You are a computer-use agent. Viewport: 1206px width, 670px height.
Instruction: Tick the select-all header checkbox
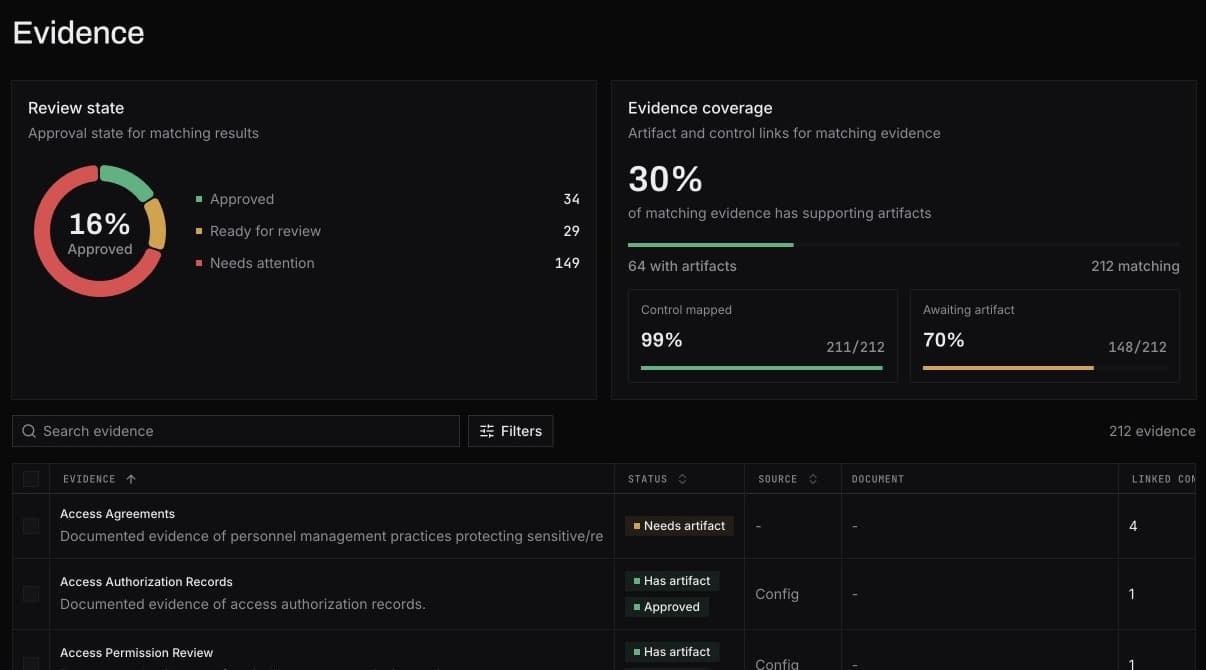point(31,479)
